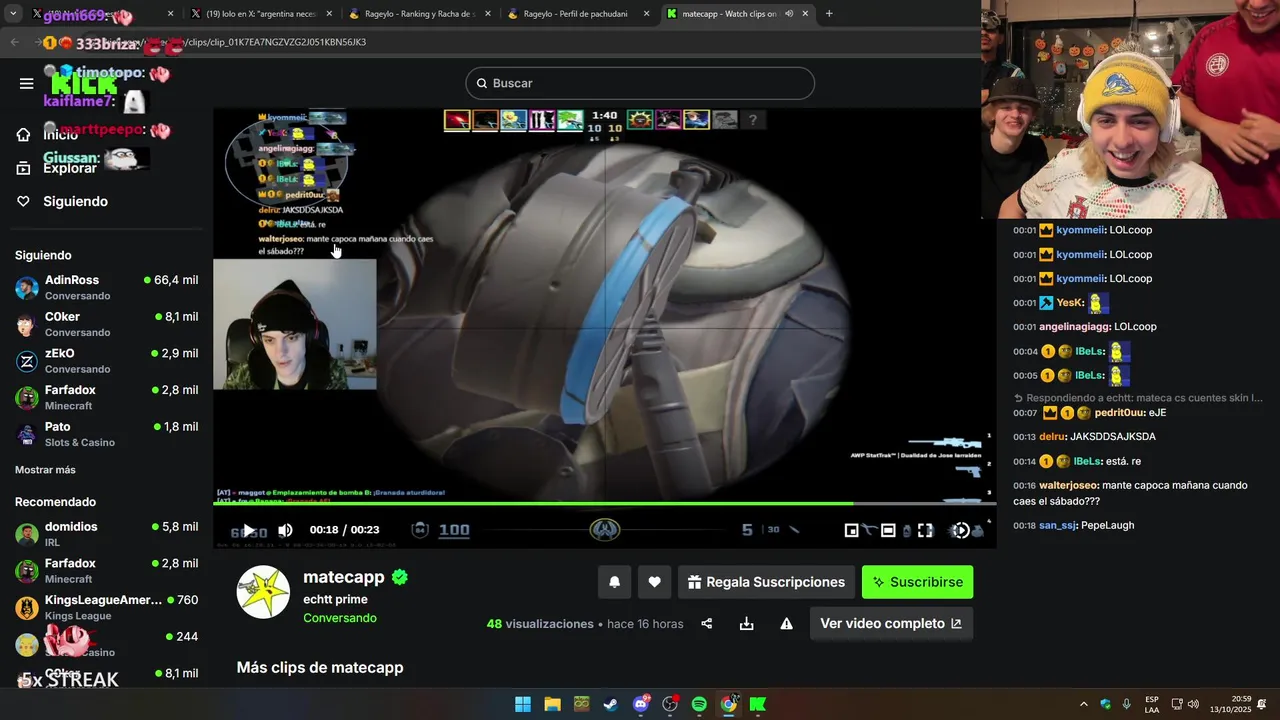Image resolution: width=1280 pixels, height=720 pixels.
Task: Switch to Rageylo - Perfil de pachudani tab
Action: point(577,14)
